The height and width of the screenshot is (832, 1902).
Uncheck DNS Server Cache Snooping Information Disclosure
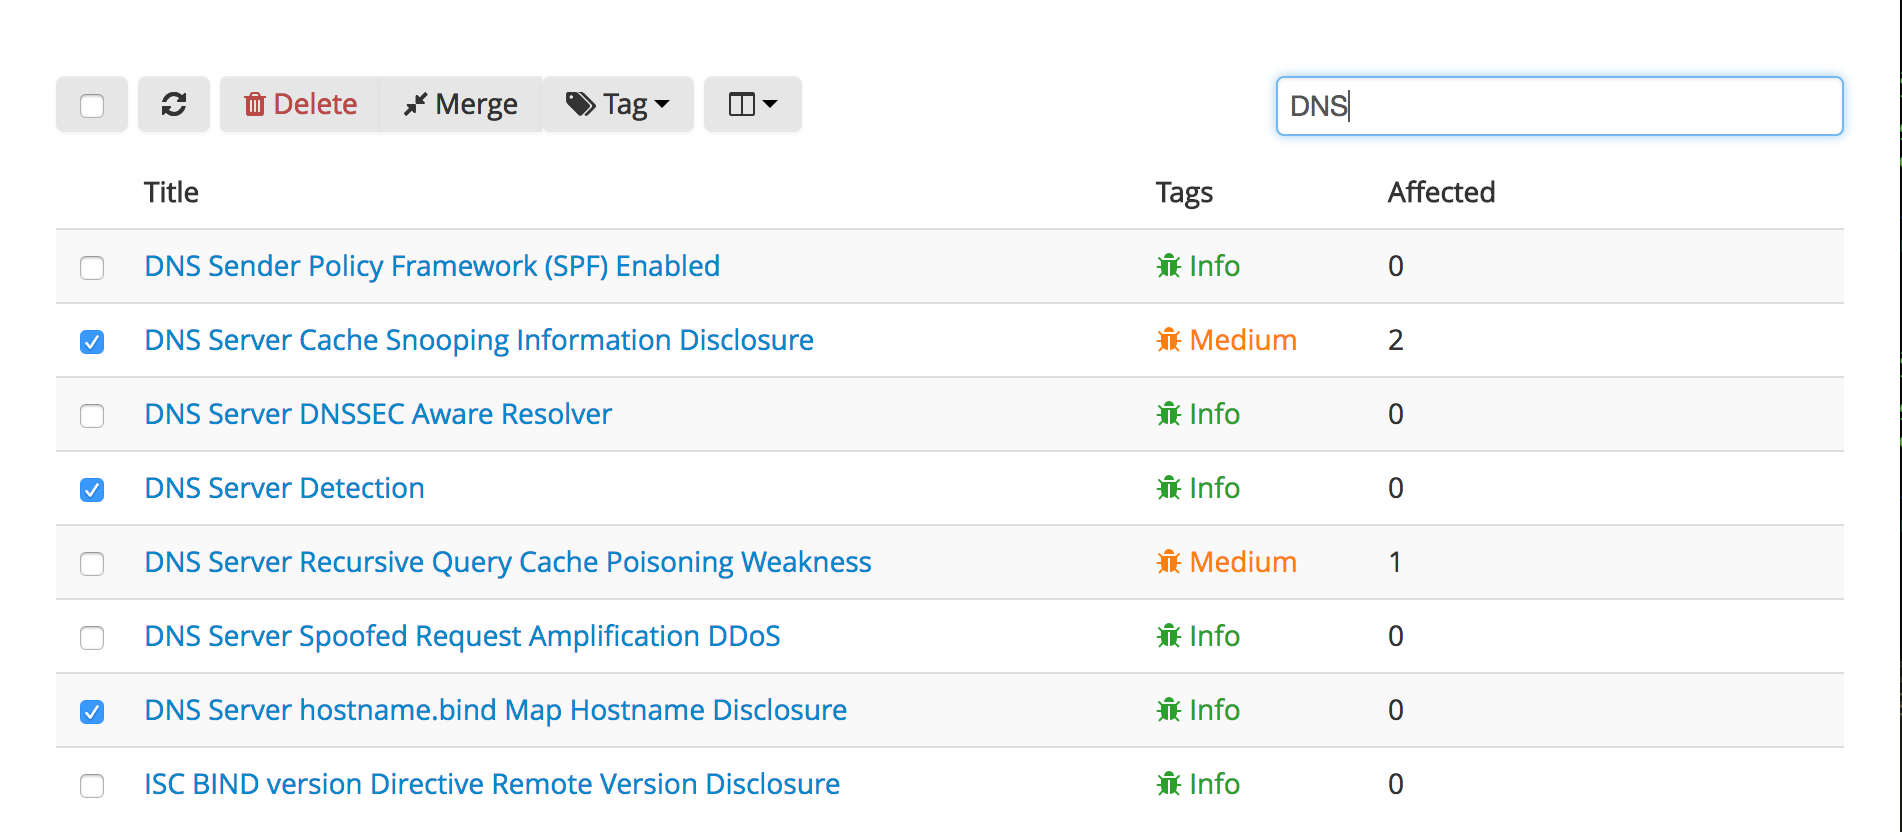(x=91, y=342)
